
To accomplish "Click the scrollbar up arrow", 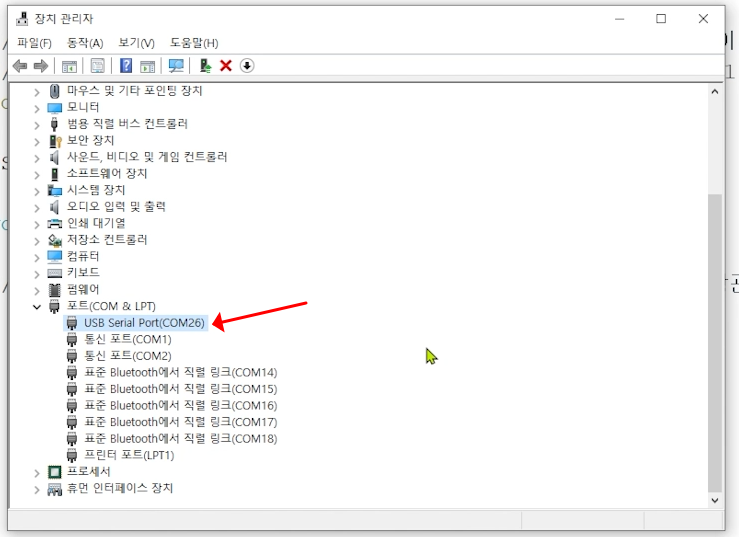I will pyautogui.click(x=715, y=91).
